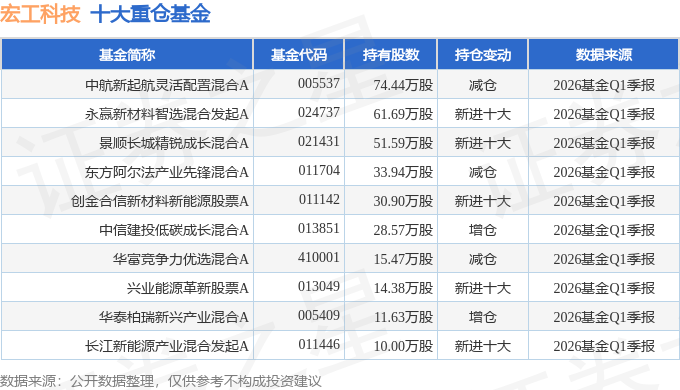680x390 pixels.
Task: Select fund 中航新起航灵活配置混合A
Action: click(167, 85)
